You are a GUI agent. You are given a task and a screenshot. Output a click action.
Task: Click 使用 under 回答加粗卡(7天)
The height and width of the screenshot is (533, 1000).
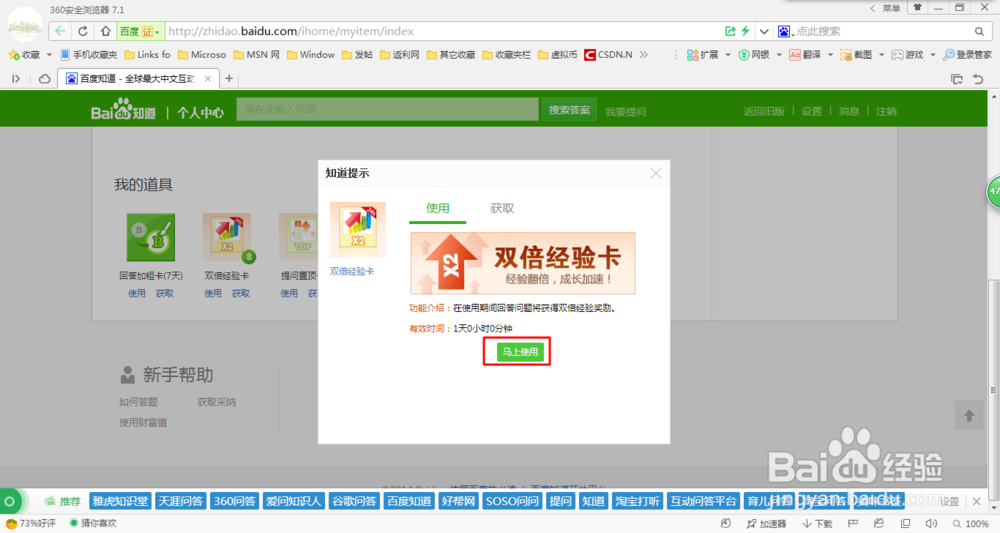(136, 293)
